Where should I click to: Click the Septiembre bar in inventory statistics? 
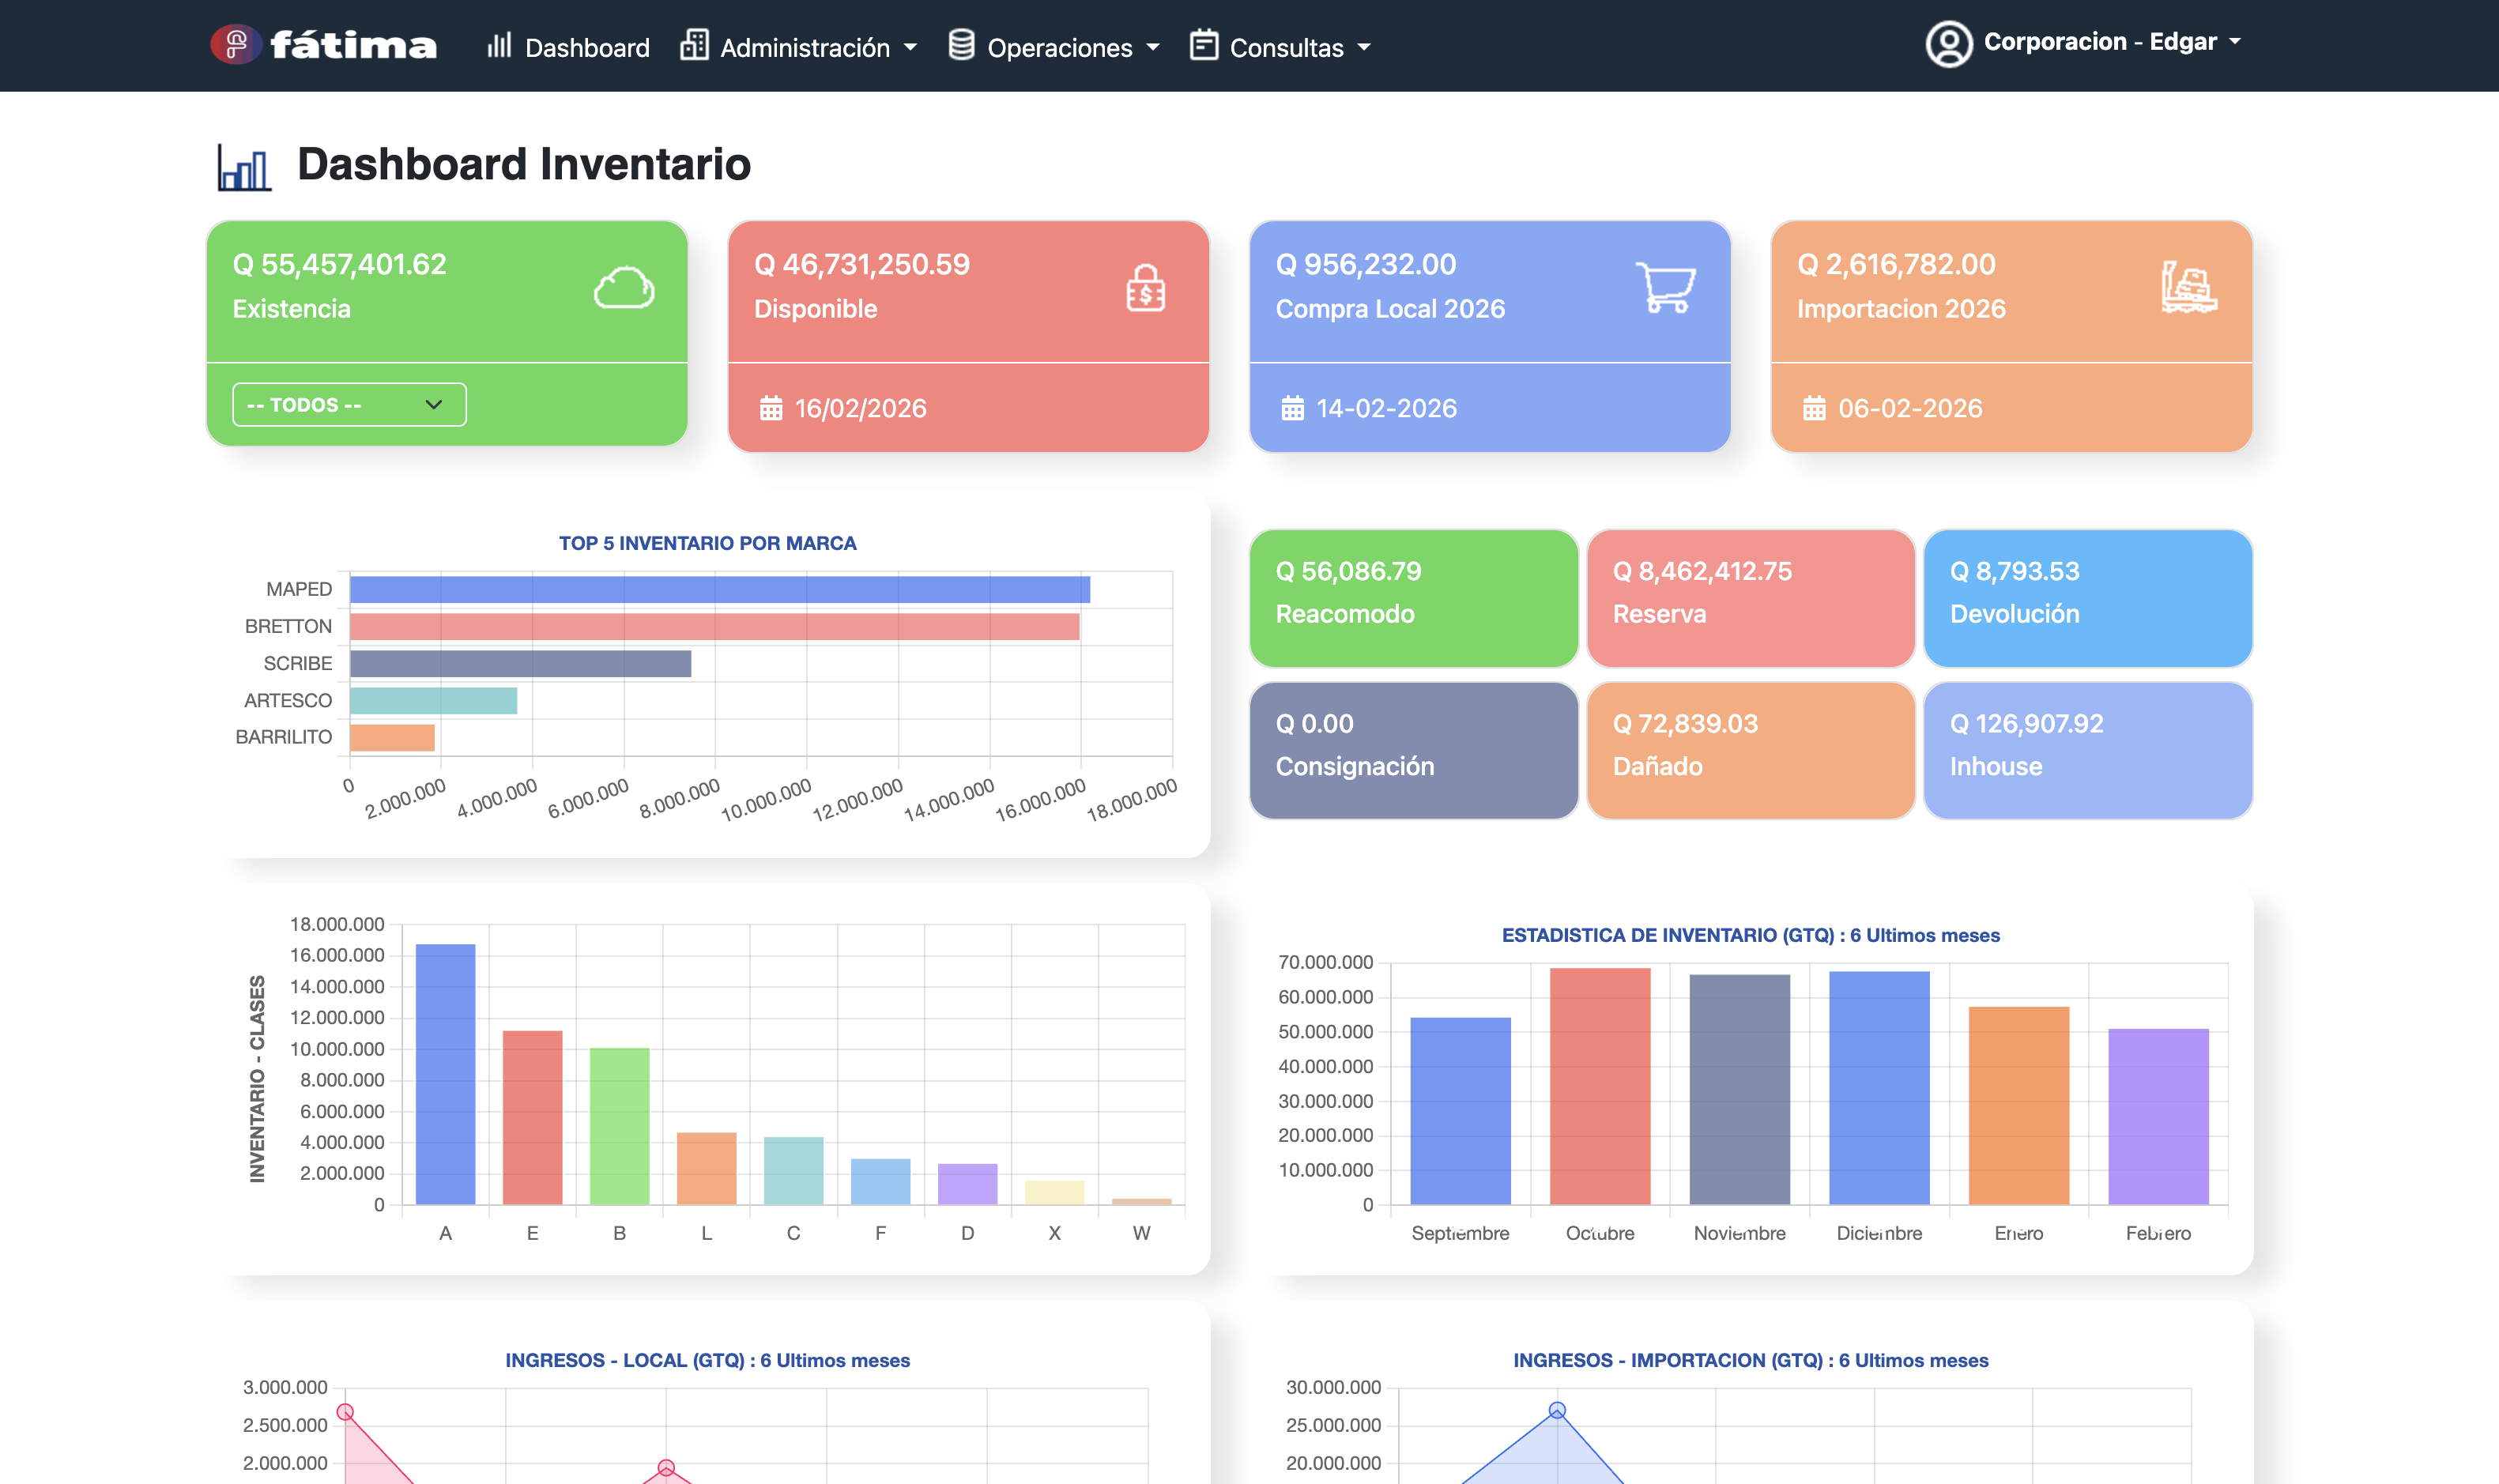coord(1460,1111)
